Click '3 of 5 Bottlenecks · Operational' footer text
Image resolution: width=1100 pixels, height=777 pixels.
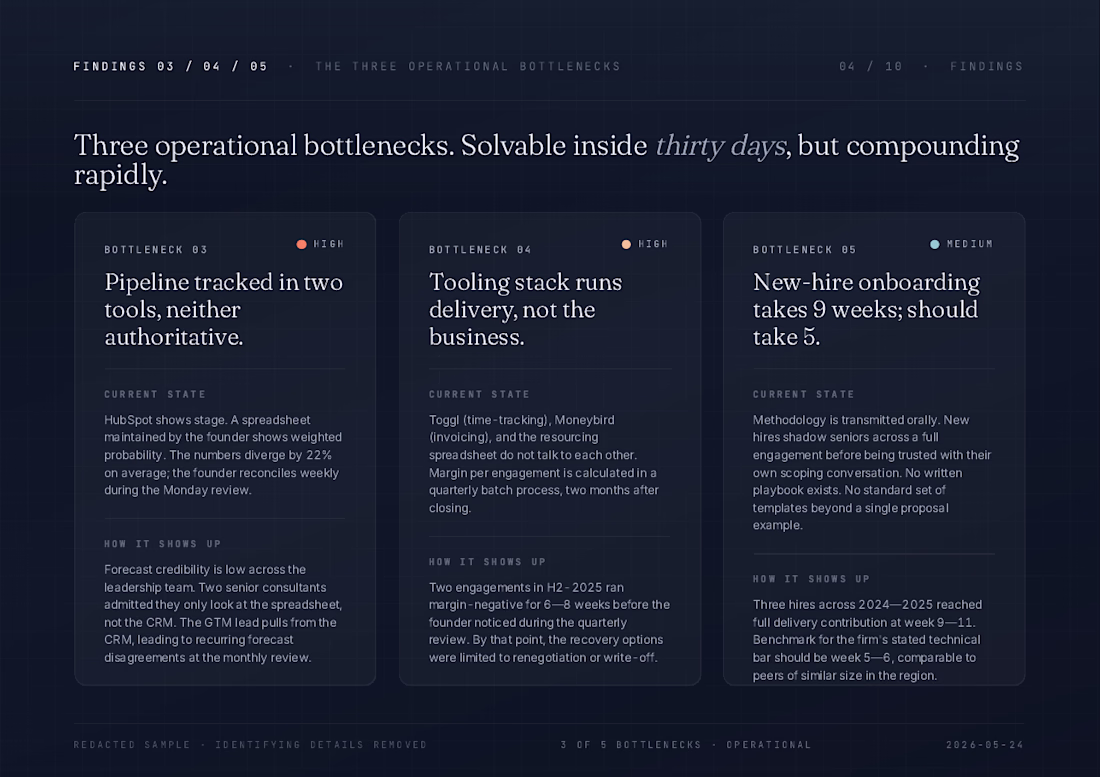tap(686, 745)
